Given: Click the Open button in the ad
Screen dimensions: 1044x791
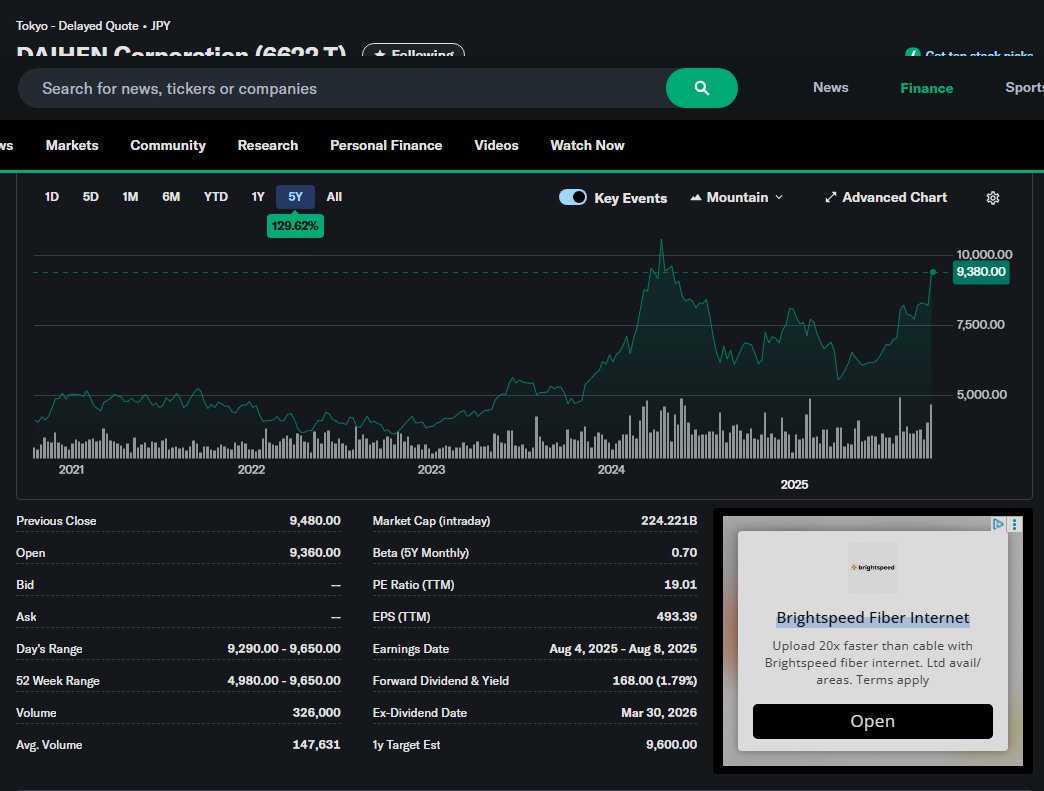Looking at the screenshot, I should (872, 721).
